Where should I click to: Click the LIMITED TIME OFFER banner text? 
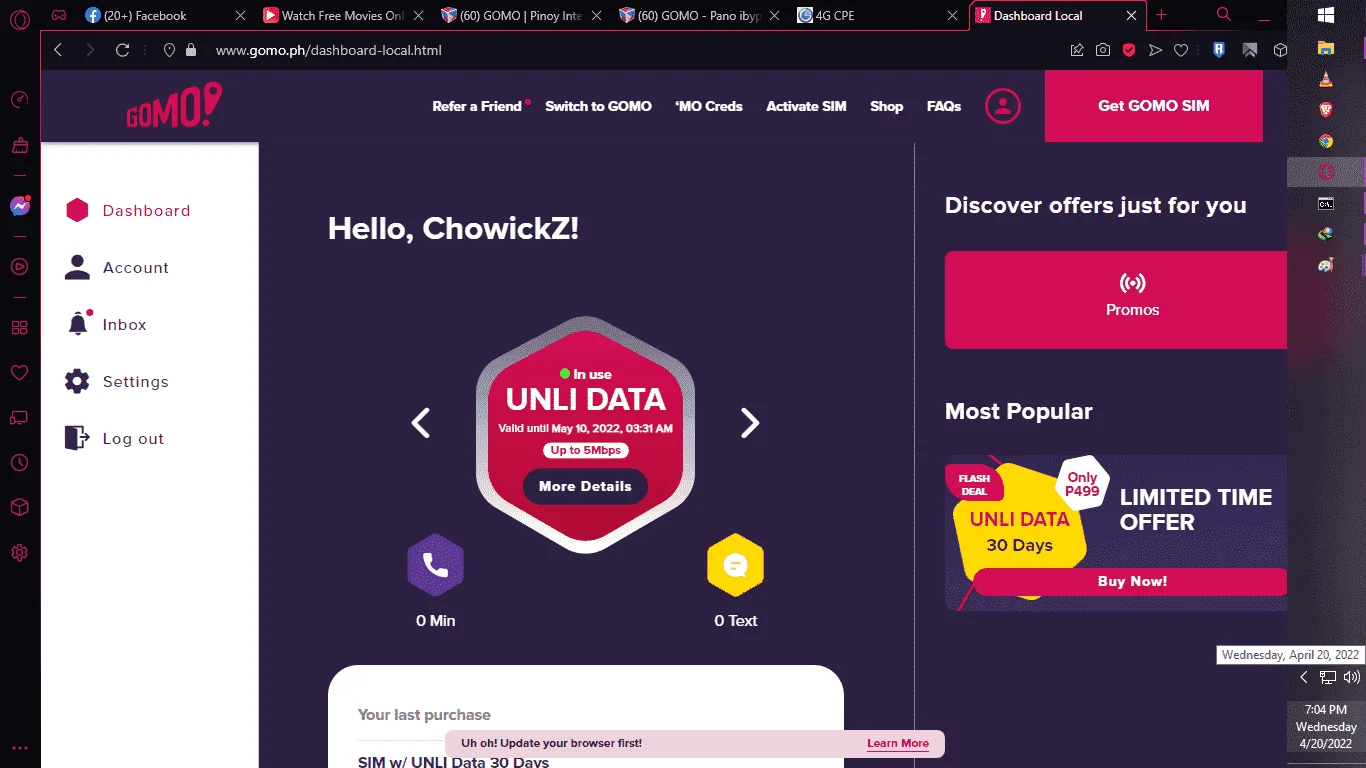(1196, 510)
